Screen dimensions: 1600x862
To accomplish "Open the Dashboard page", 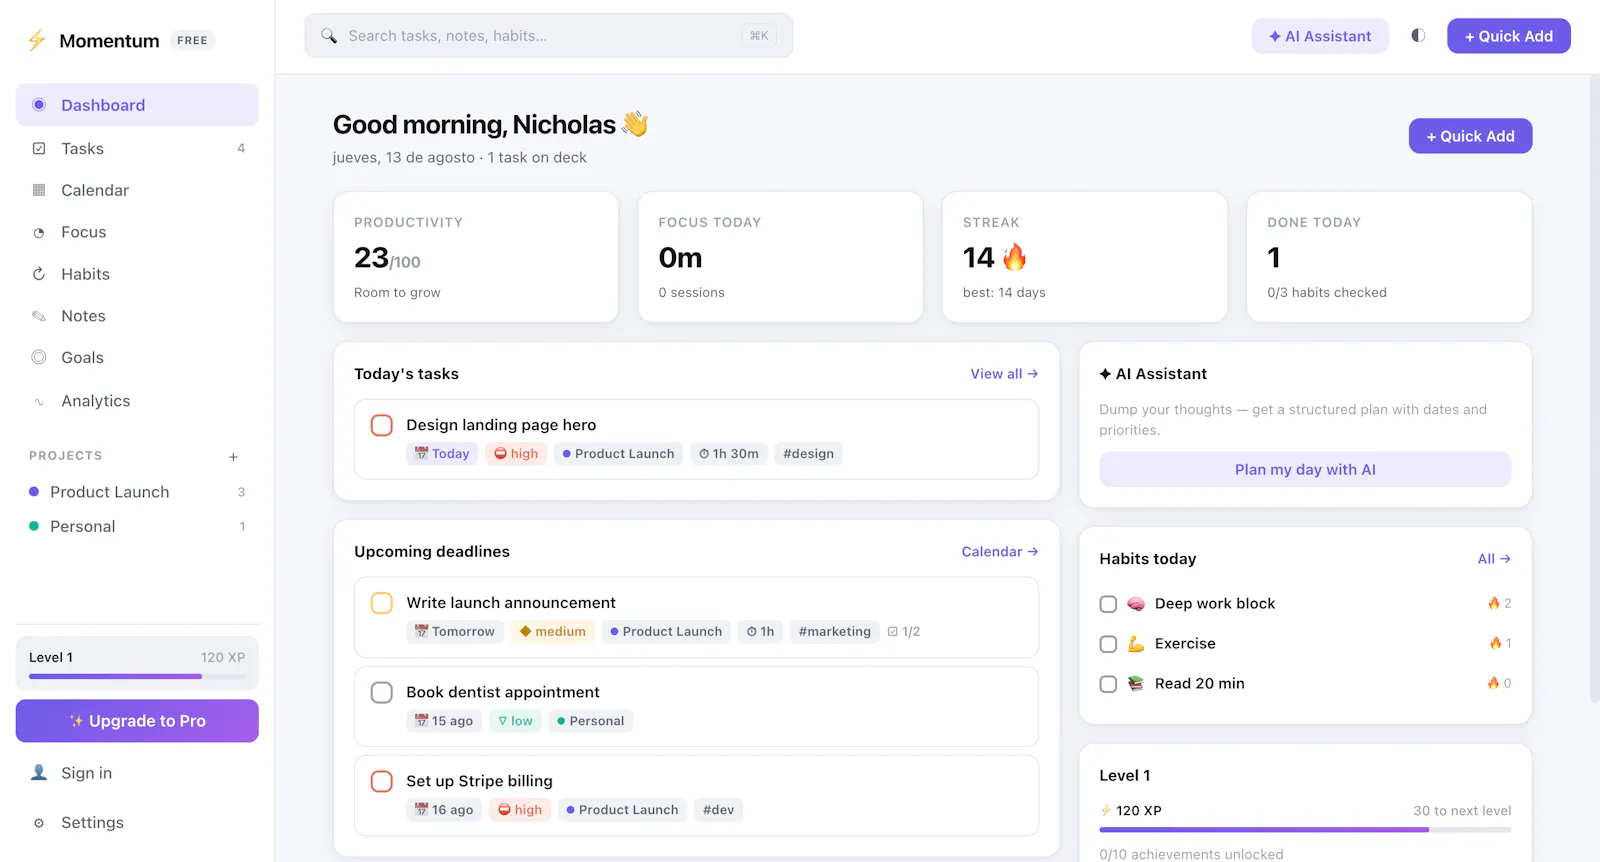I will point(137,105).
